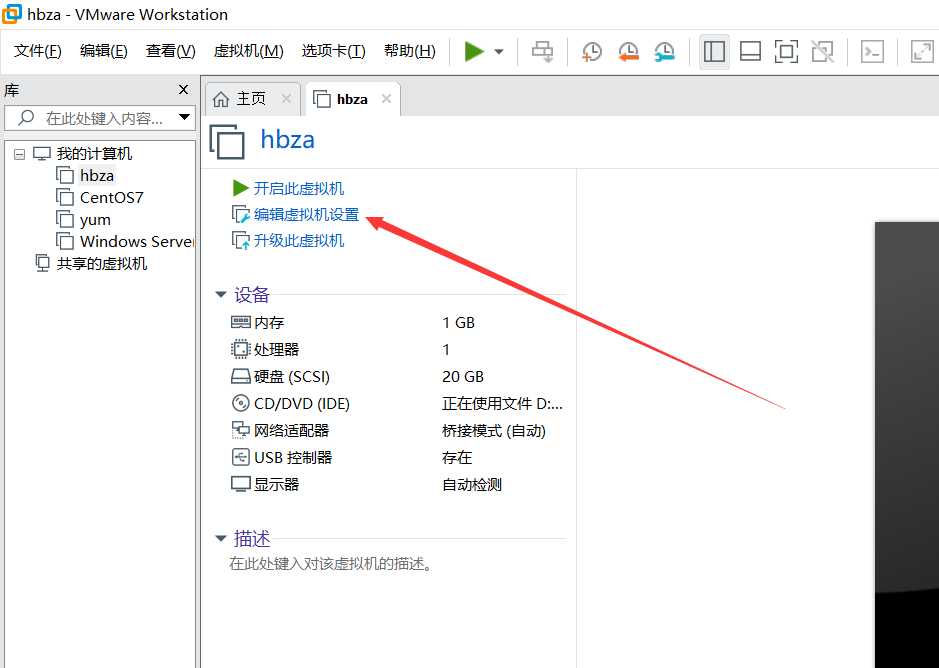Click the Unity mode toolbar icon
Viewport: 939px width, 668px height.
click(x=823, y=52)
